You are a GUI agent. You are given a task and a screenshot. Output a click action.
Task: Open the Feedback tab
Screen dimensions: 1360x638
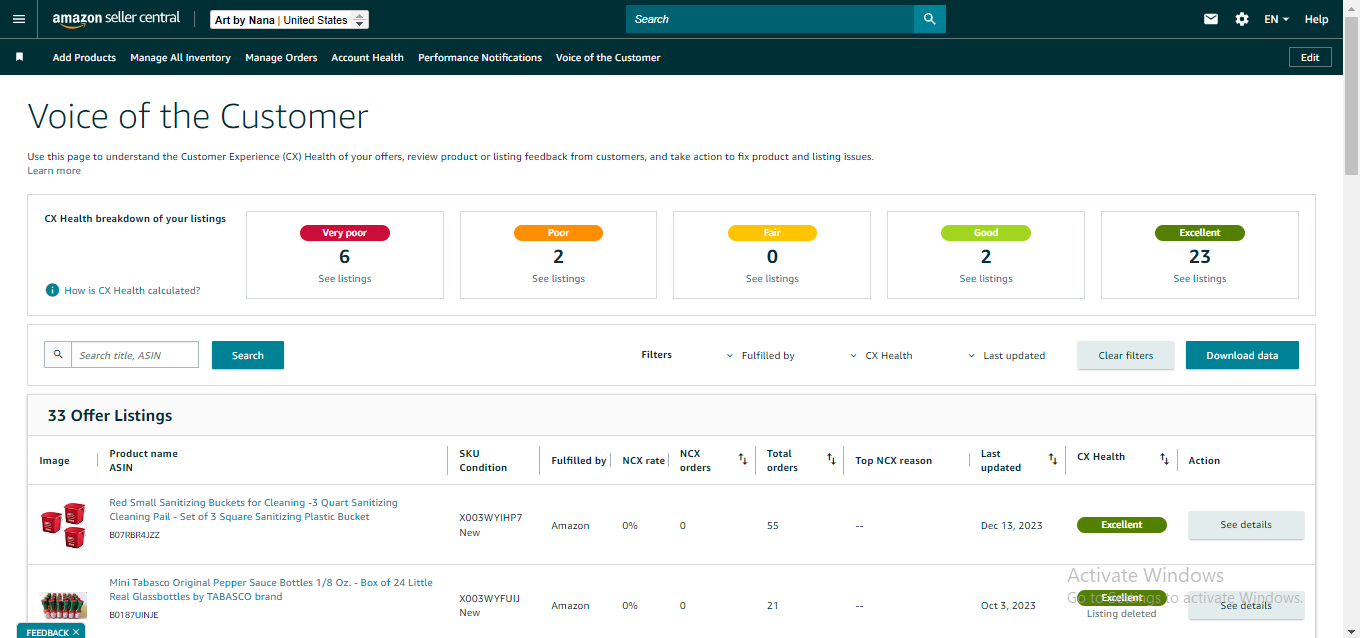(x=47, y=632)
